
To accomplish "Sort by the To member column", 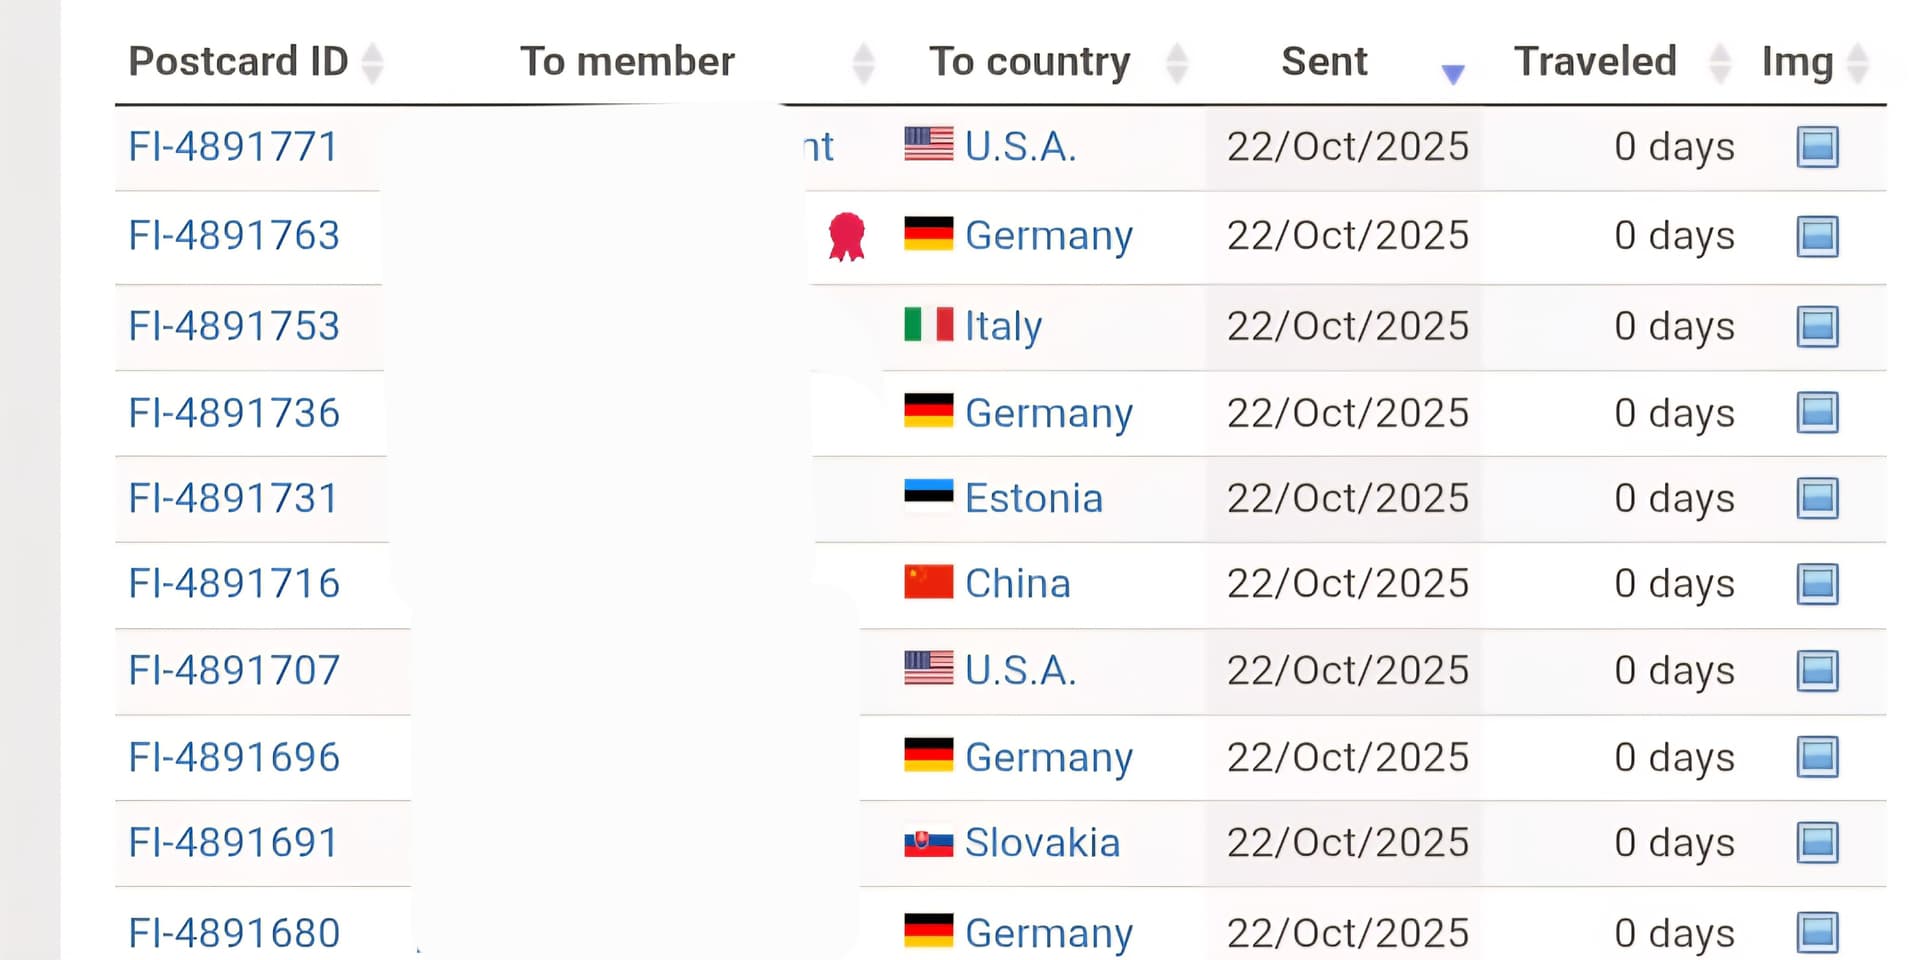I will 627,62.
